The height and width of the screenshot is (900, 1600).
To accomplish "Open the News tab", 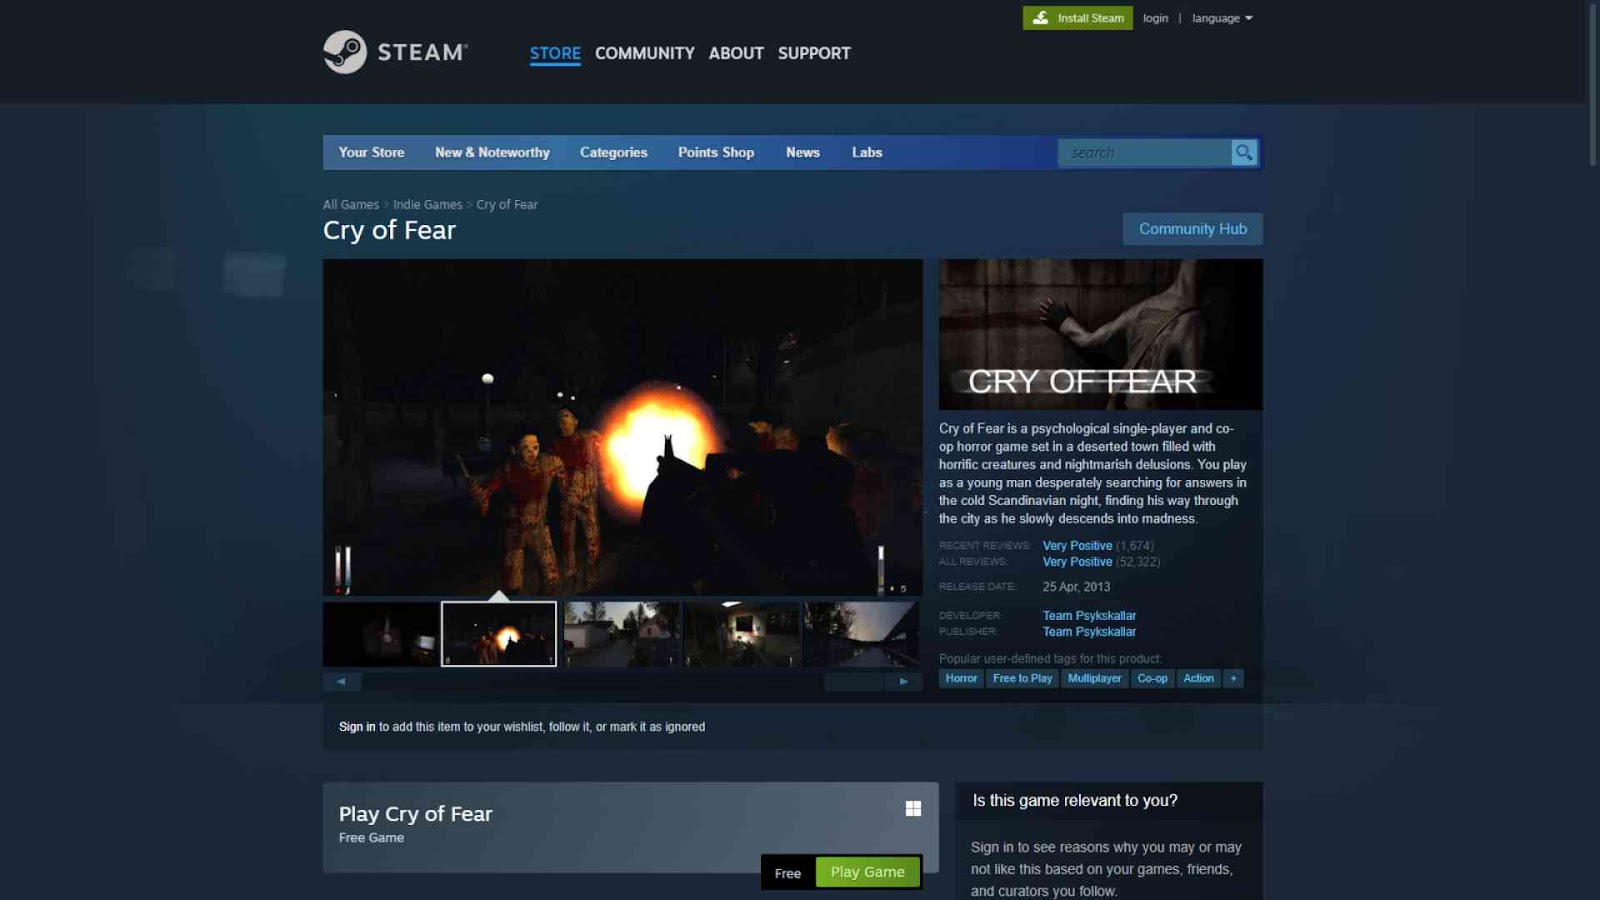I will click(803, 152).
